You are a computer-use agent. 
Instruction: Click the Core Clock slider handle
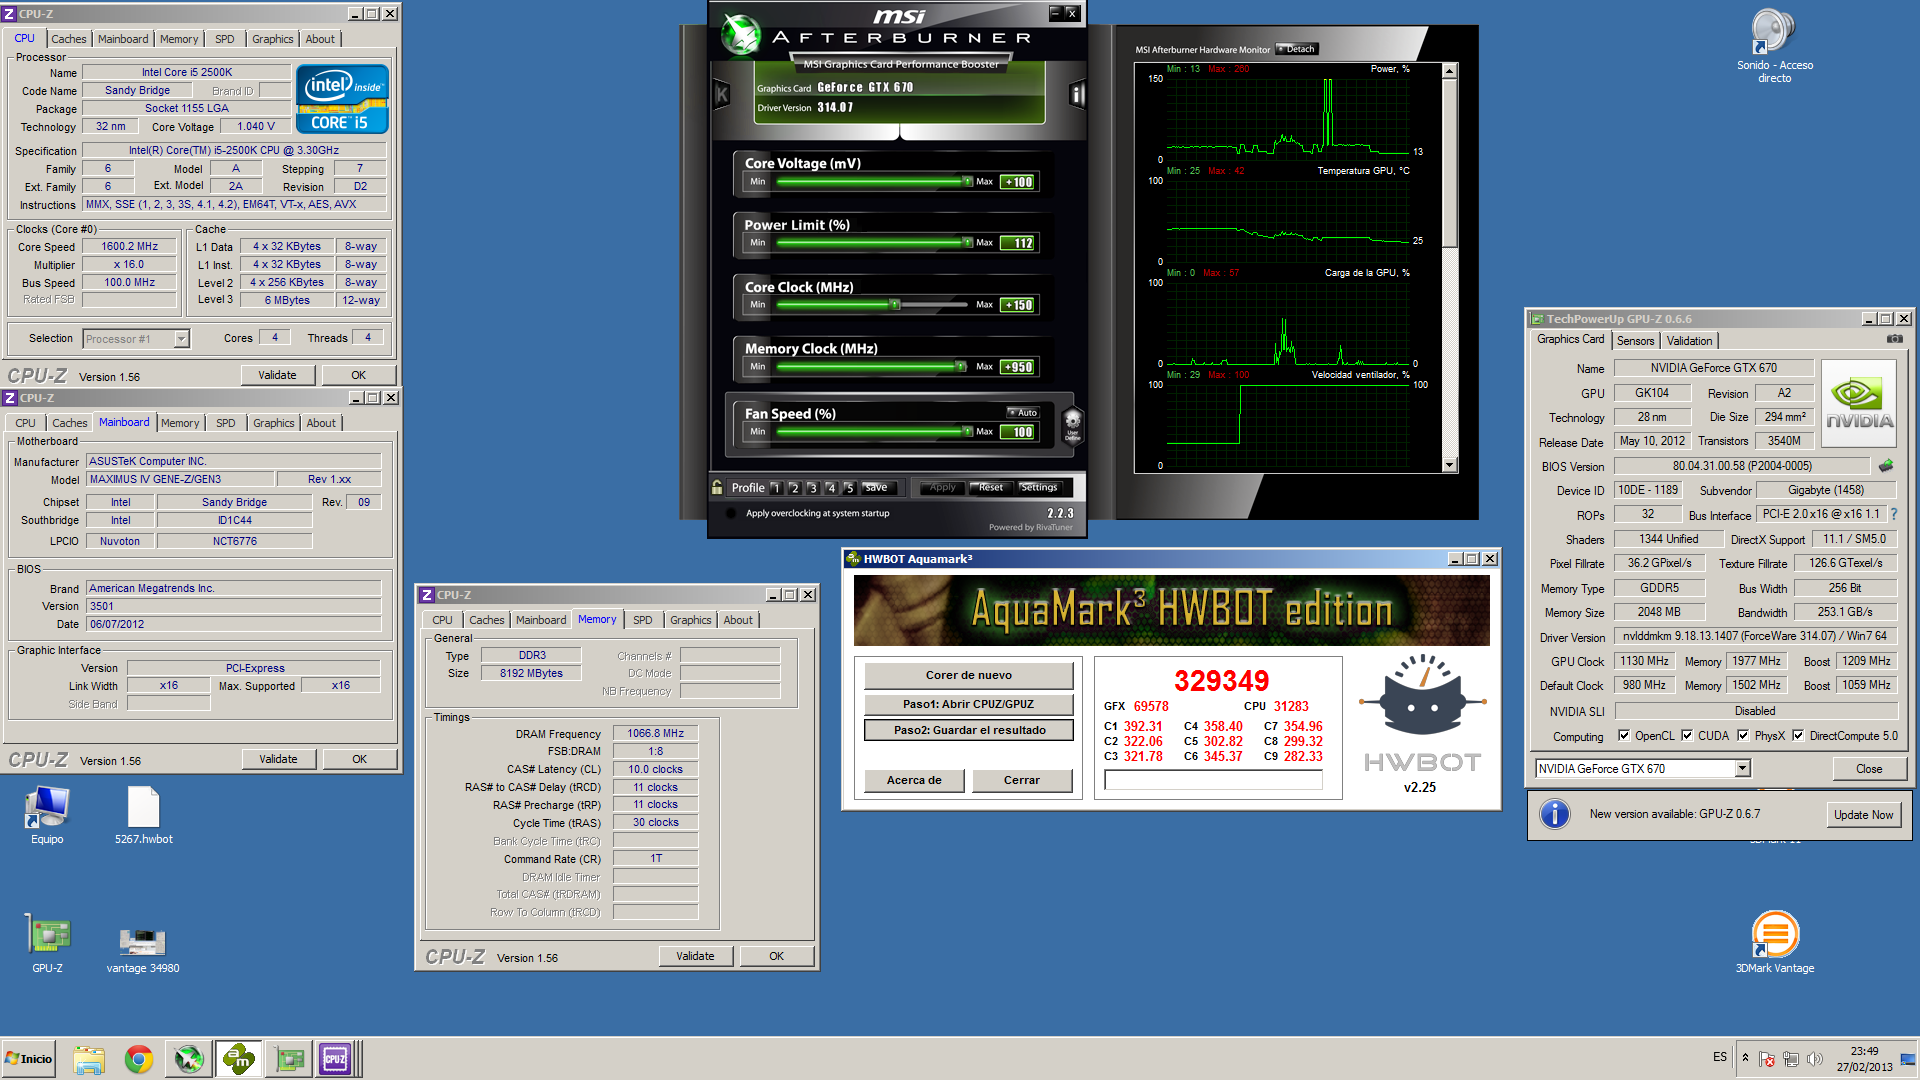(895, 305)
